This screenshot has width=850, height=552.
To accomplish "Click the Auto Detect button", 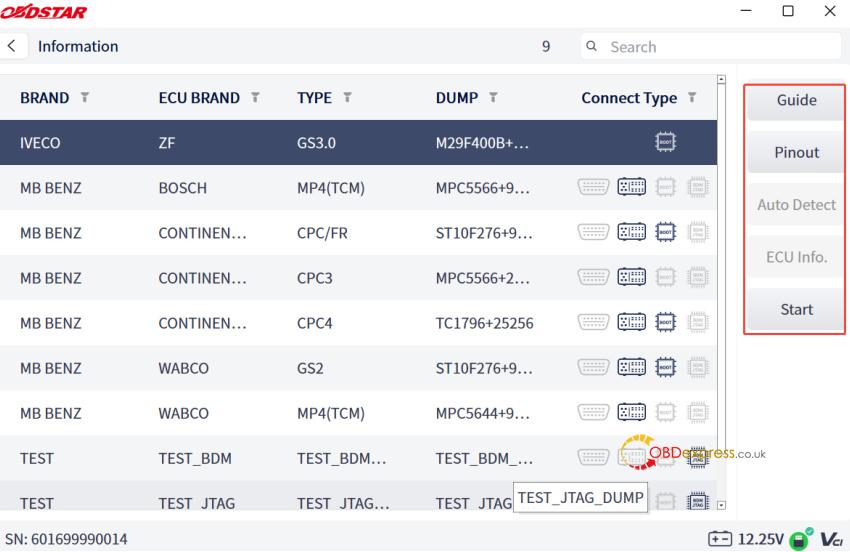I will [x=796, y=205].
